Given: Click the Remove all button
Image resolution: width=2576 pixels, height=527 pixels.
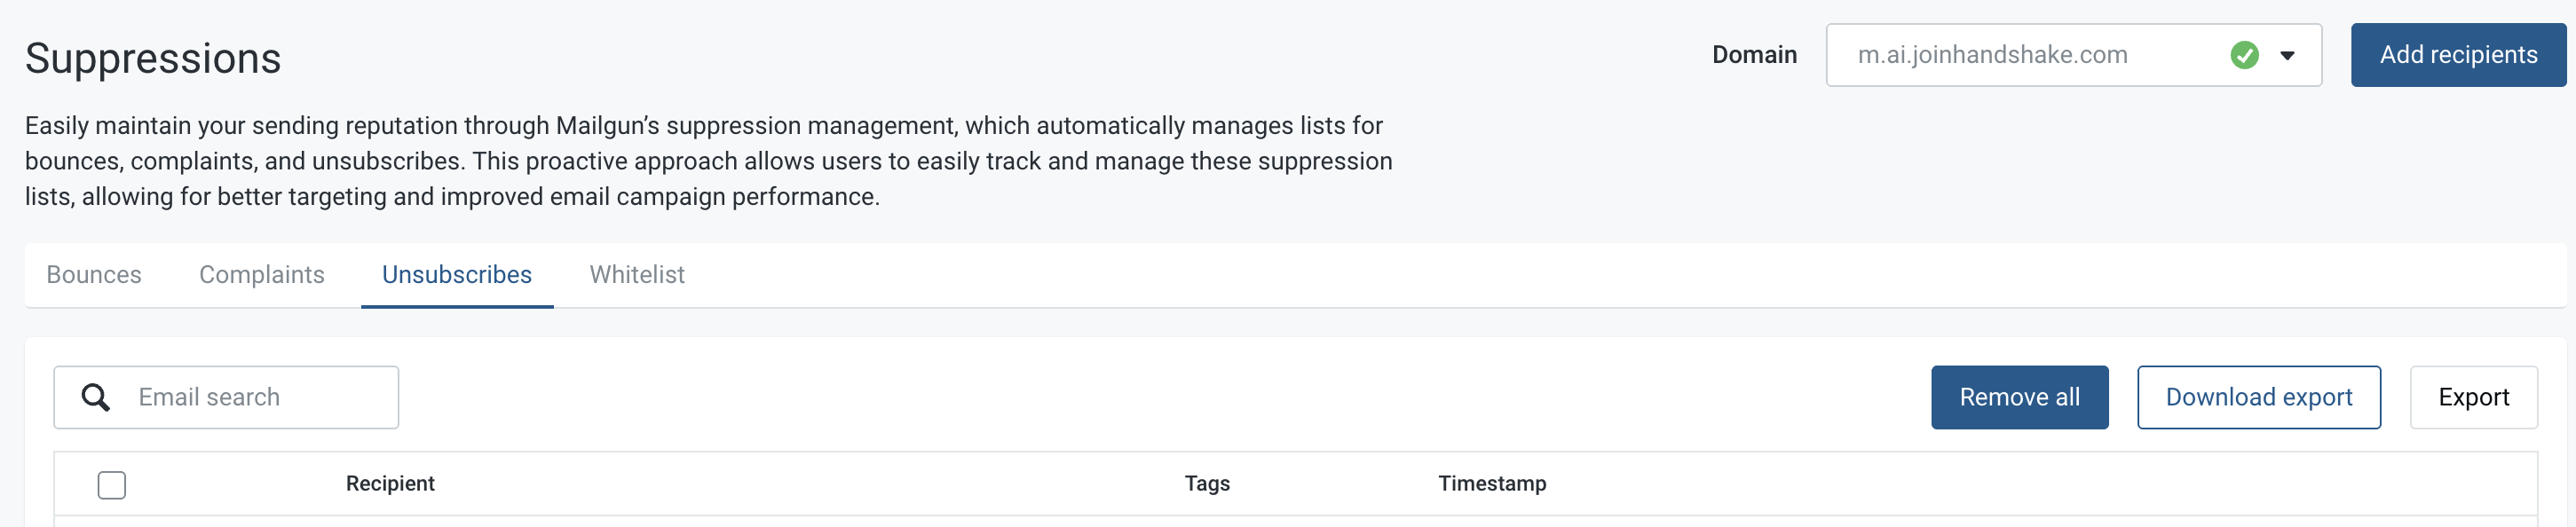Looking at the screenshot, I should [x=2019, y=397].
